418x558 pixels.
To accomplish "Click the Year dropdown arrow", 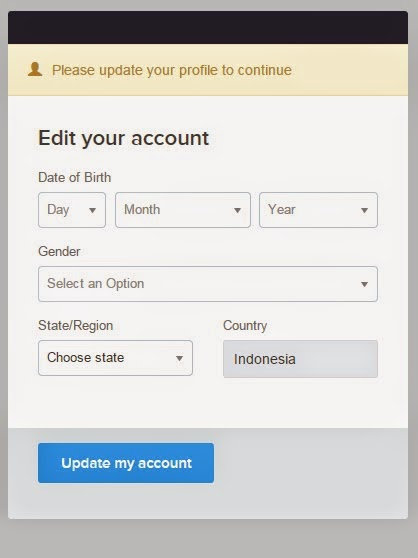I will click(x=364, y=210).
